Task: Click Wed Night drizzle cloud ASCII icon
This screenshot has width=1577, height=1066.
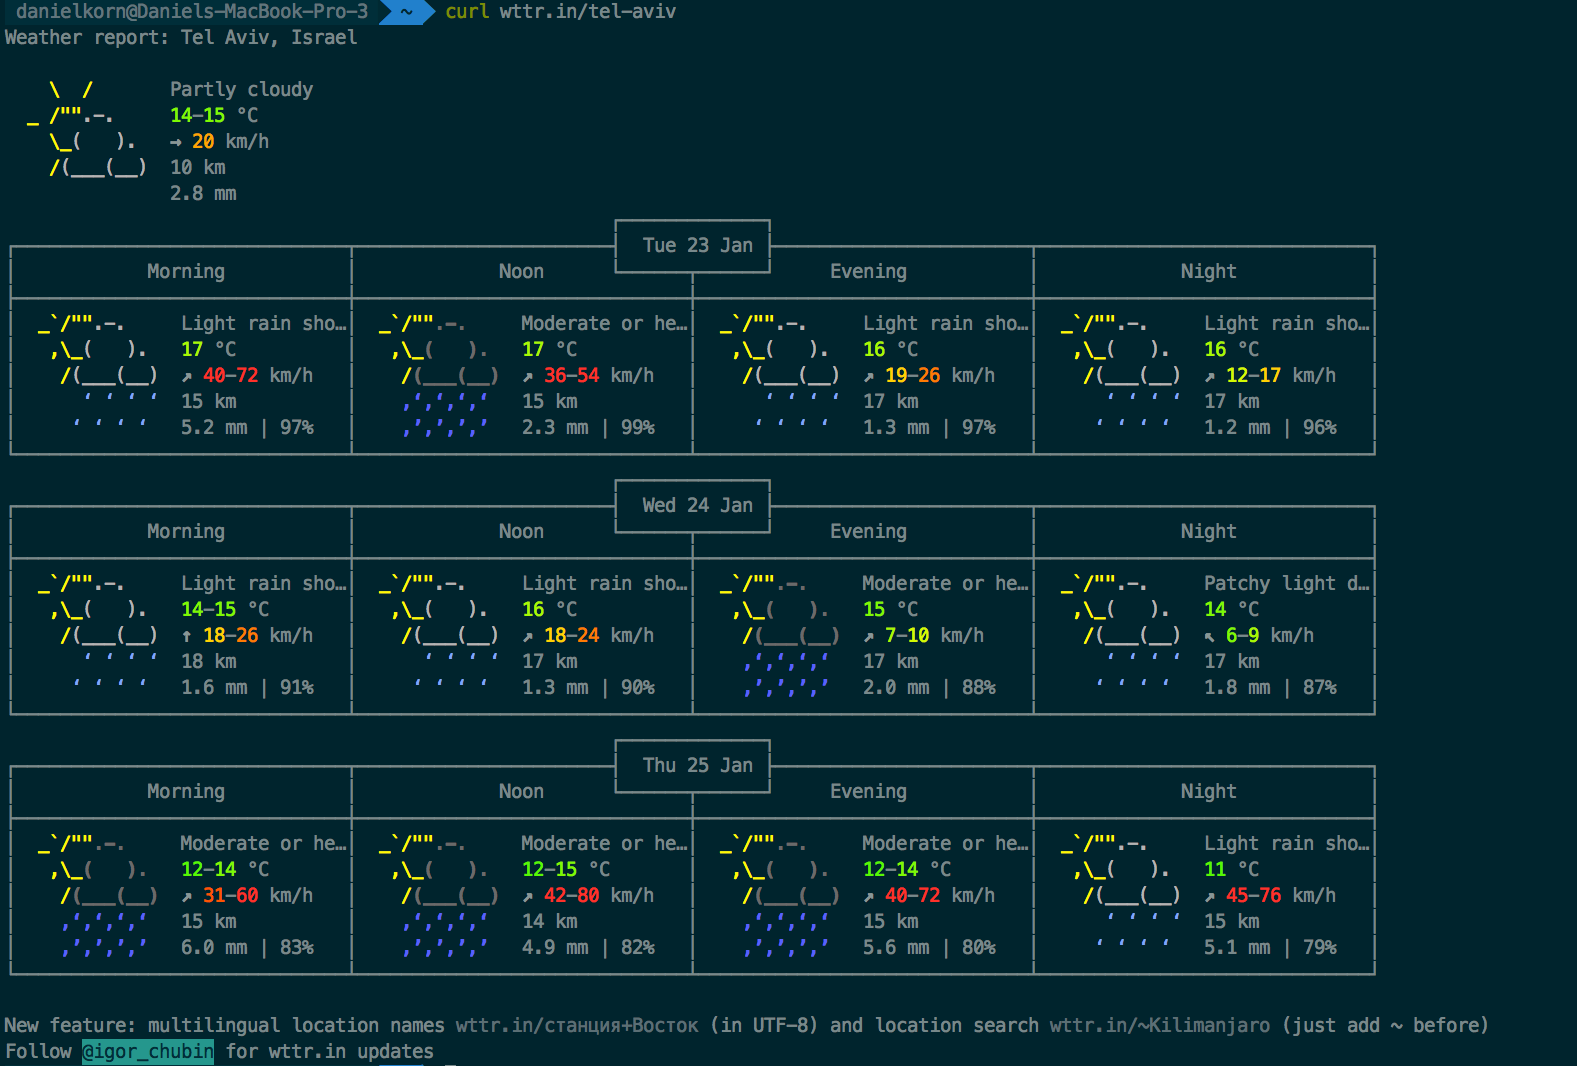Action: 1121,633
